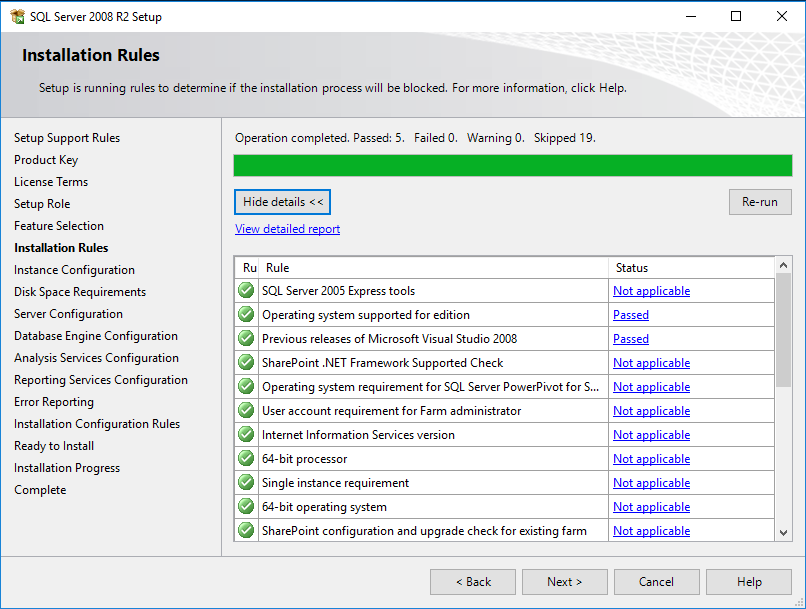
Task: Select Setup Support Rules step in sidebar
Action: pos(67,138)
